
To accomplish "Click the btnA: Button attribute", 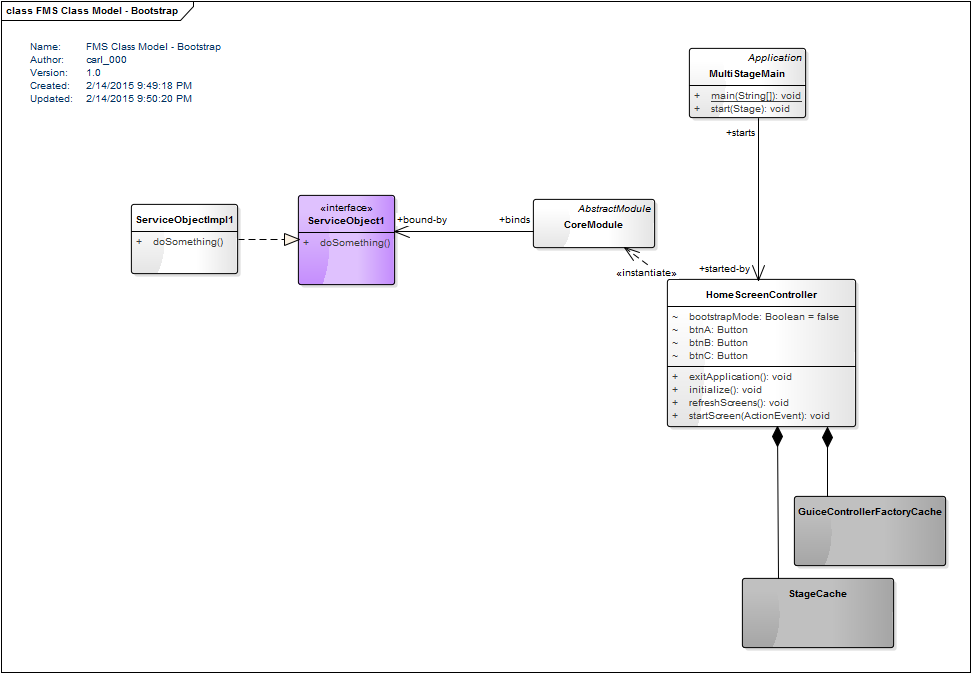I will tap(718, 330).
